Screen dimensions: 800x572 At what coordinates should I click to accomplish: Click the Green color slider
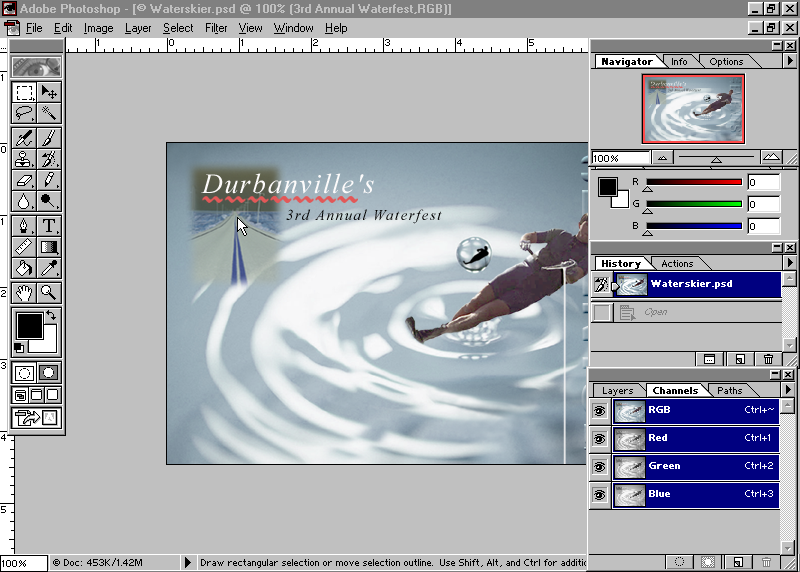[x=694, y=204]
